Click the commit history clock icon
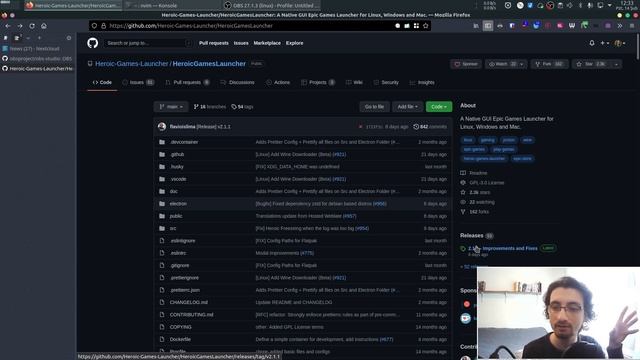Screen dimensions: 640x360 (416, 127)
